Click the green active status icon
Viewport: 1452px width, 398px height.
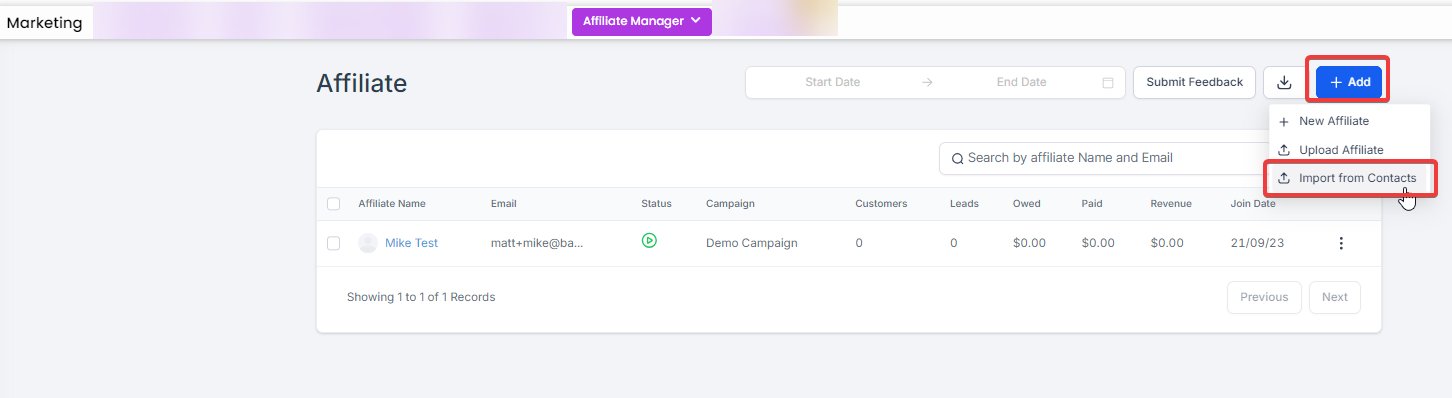pos(649,240)
